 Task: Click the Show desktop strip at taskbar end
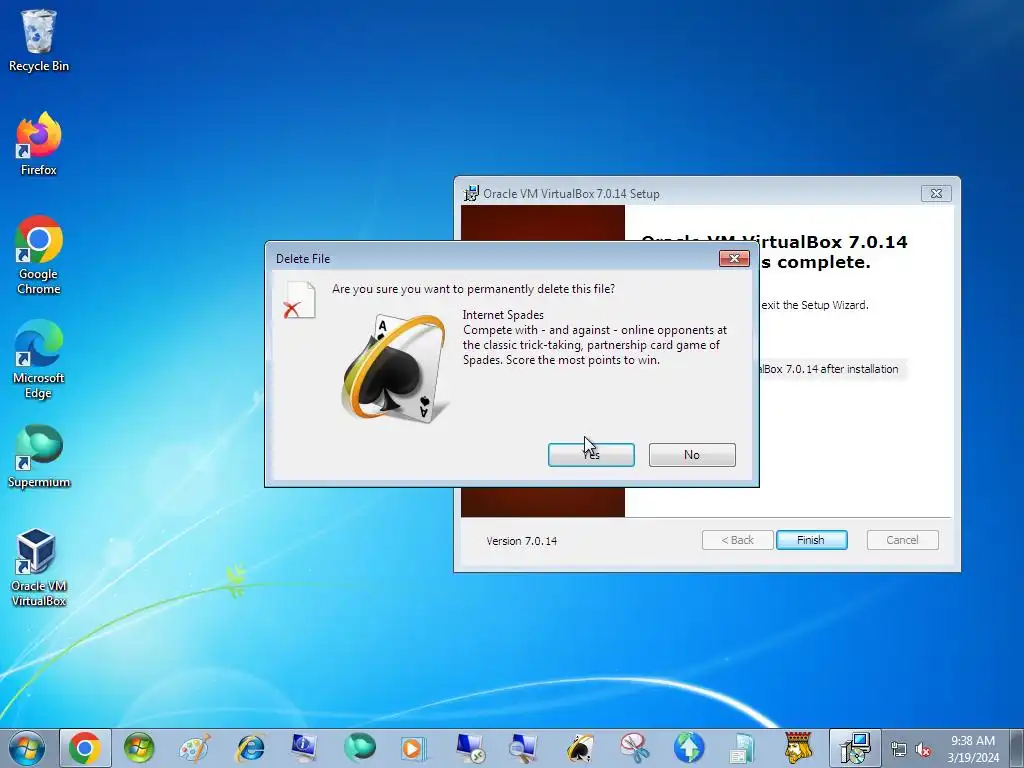(x=1017, y=748)
